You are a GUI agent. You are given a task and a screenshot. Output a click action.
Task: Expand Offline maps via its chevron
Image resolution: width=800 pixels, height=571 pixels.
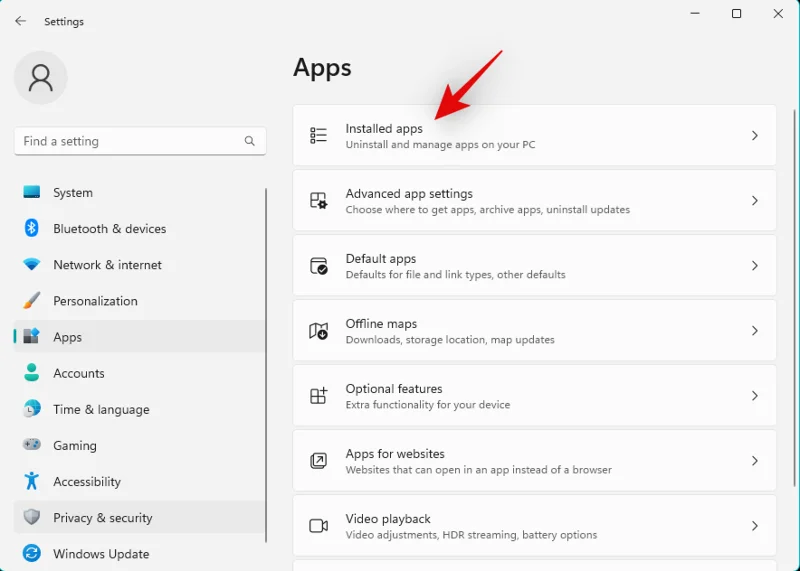(x=755, y=331)
